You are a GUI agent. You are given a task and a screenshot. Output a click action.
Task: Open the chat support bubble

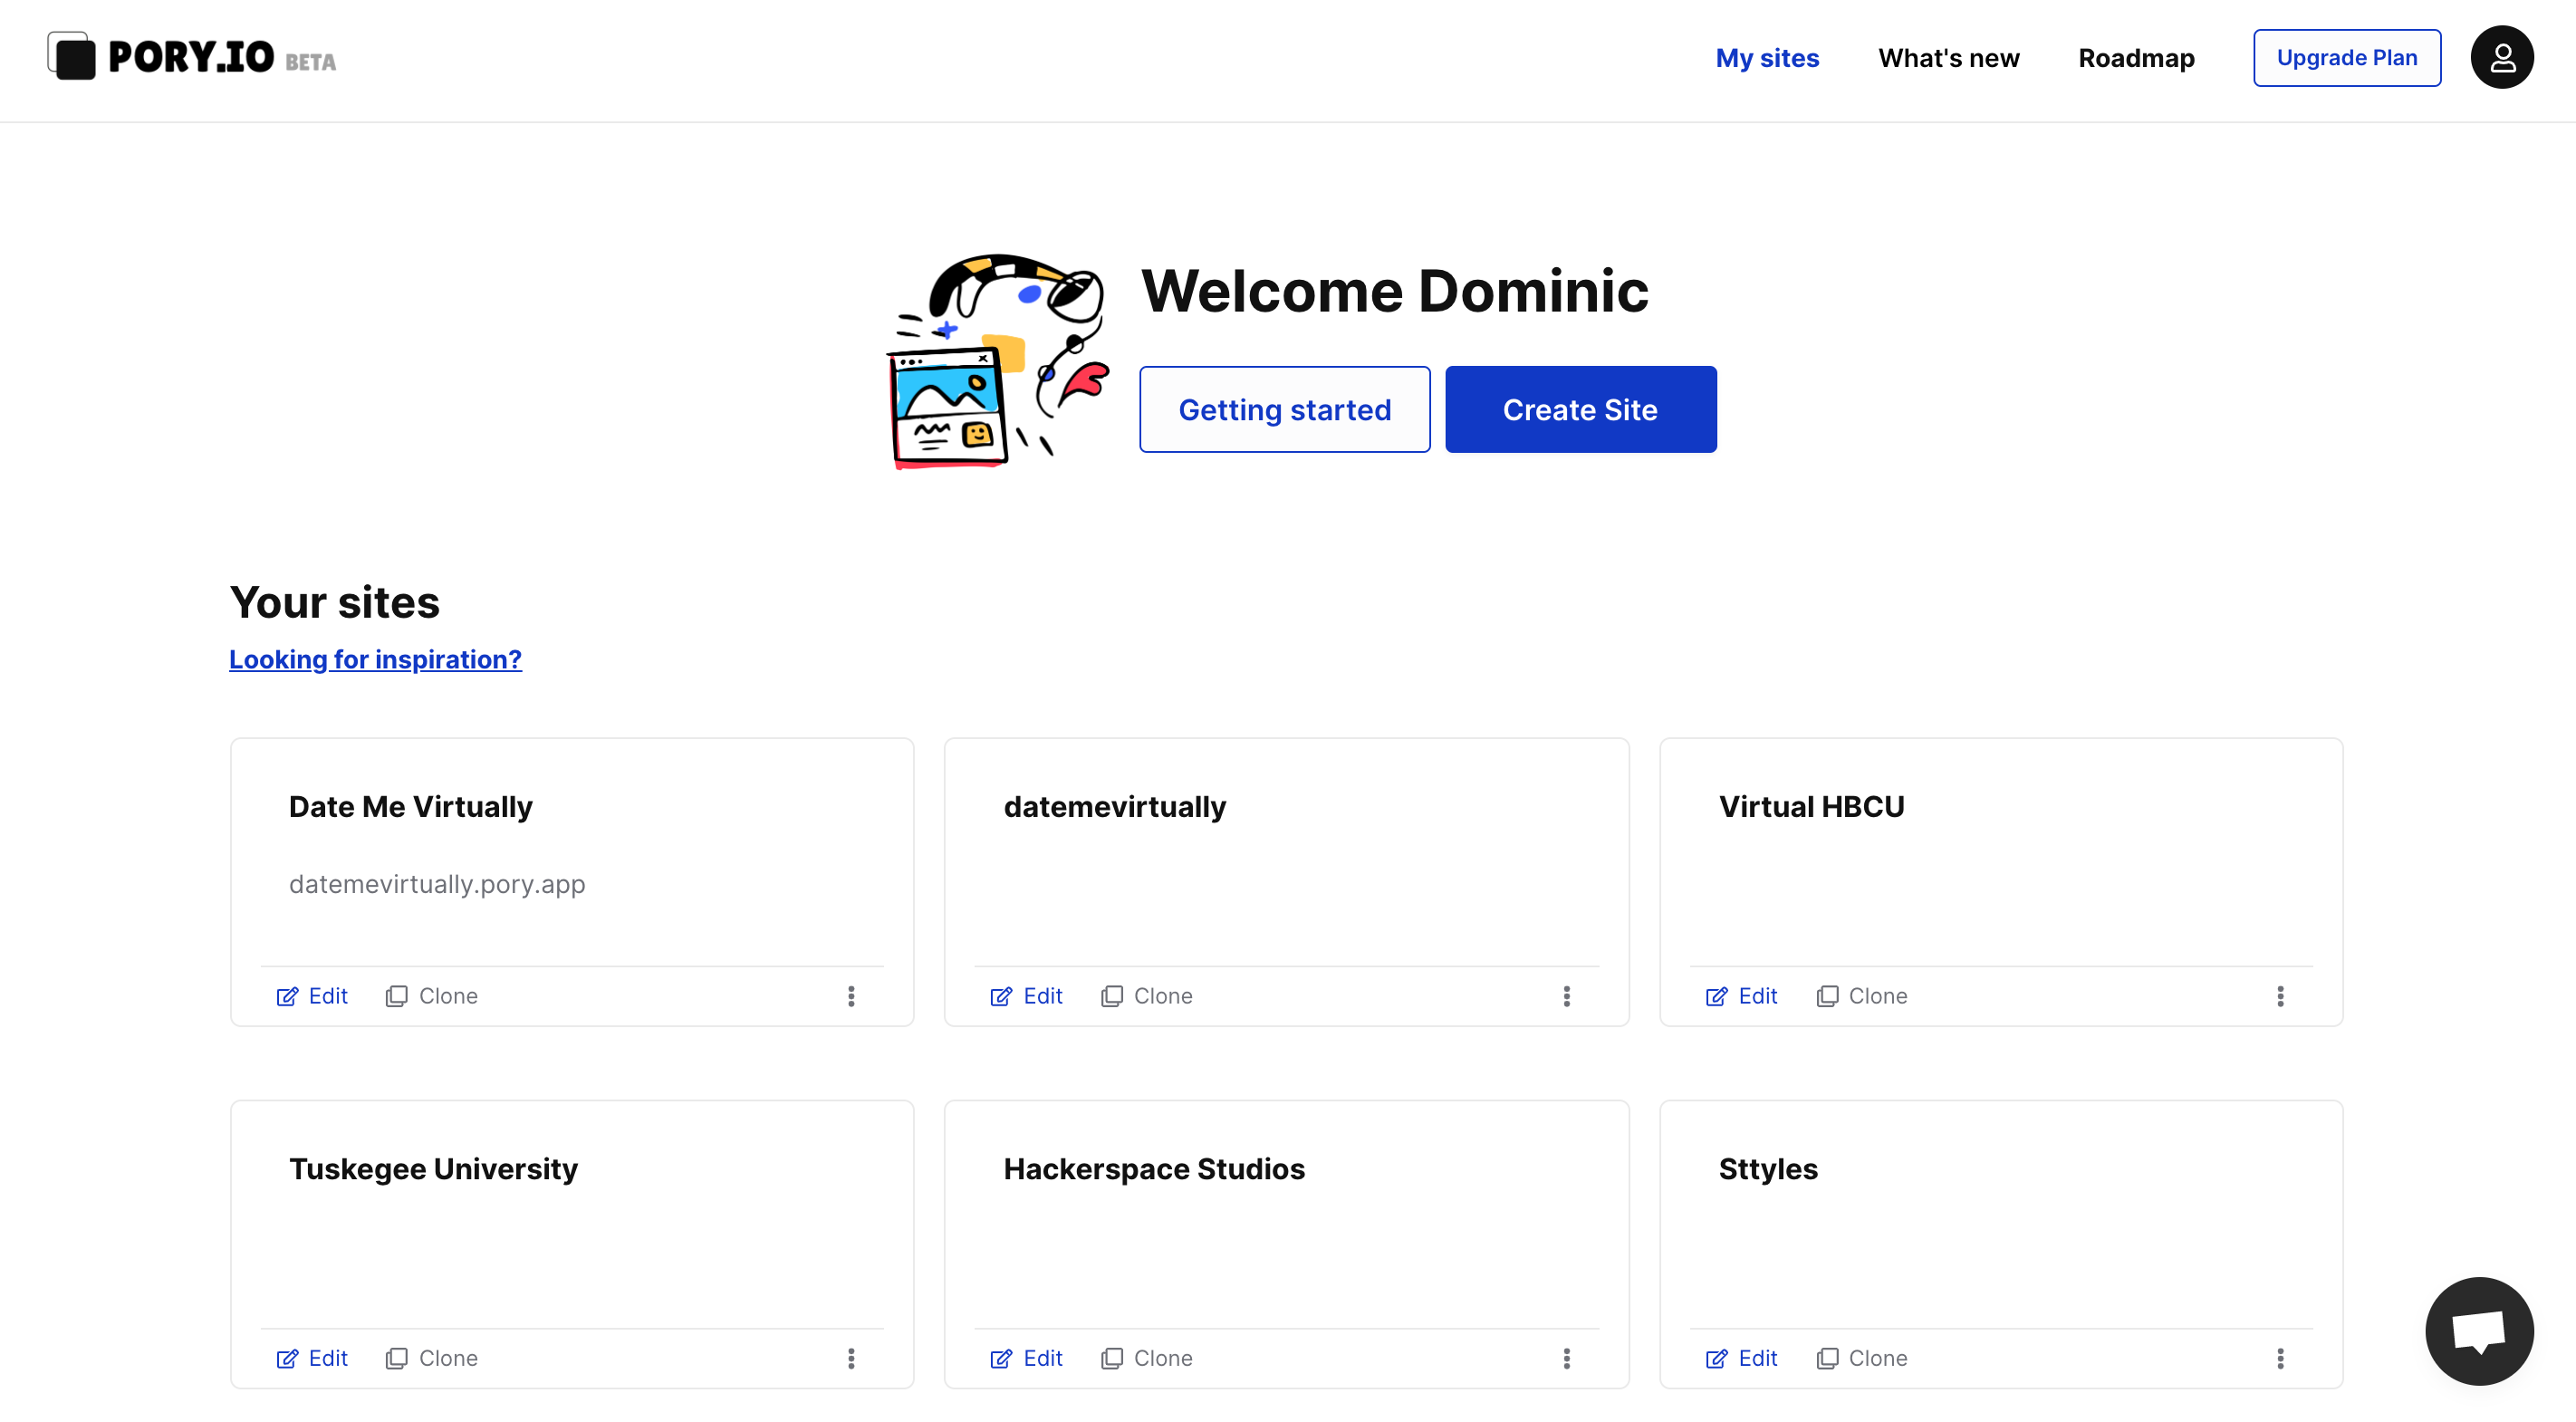[x=2478, y=1330]
